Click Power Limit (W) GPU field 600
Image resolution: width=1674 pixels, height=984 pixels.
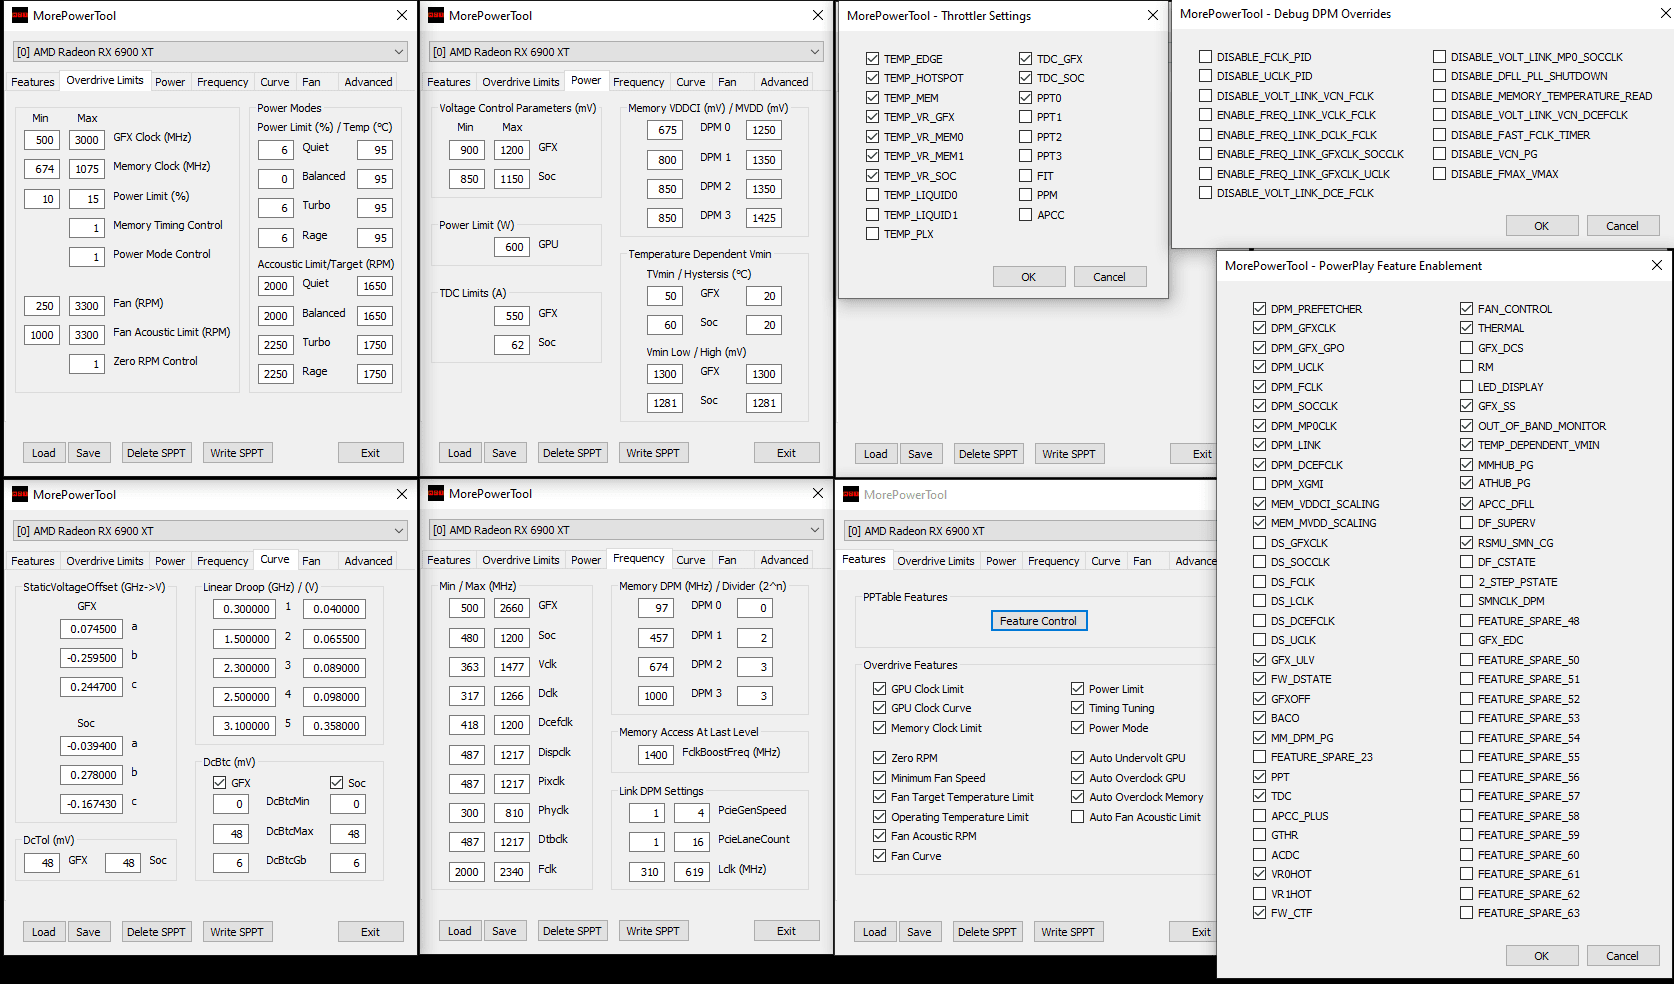point(512,247)
